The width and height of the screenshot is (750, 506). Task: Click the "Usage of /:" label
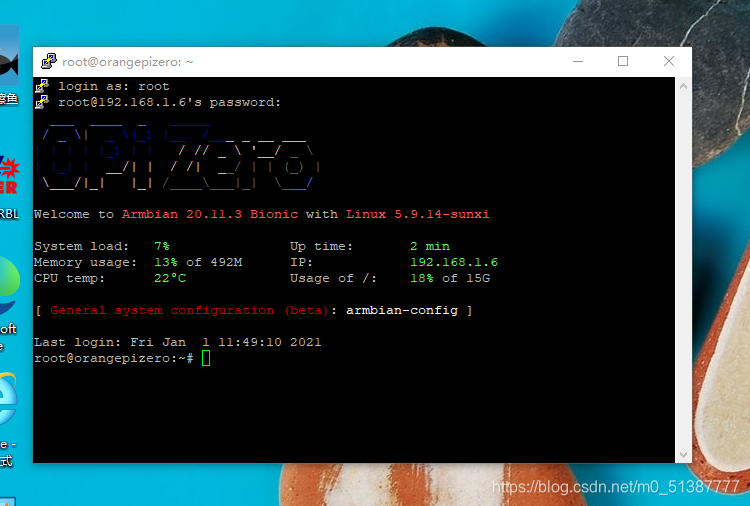[x=333, y=278]
